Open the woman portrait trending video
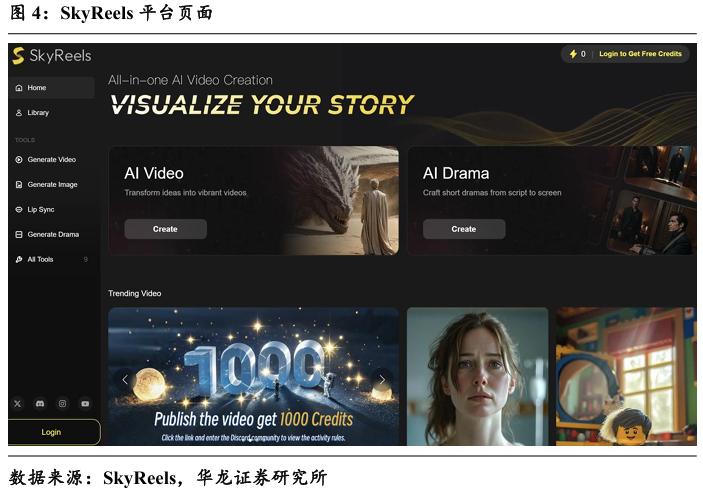Image resolution: width=703 pixels, height=492 pixels. coord(477,376)
